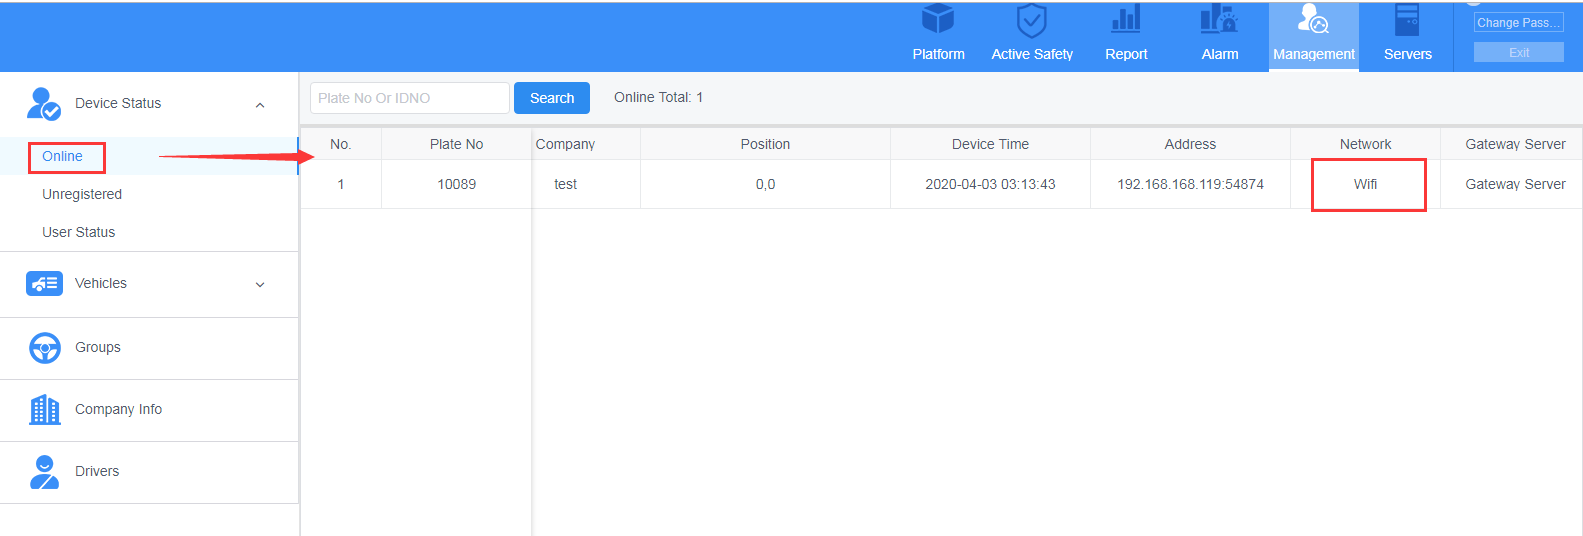
Task: Click the Exit button
Action: coord(1518,52)
